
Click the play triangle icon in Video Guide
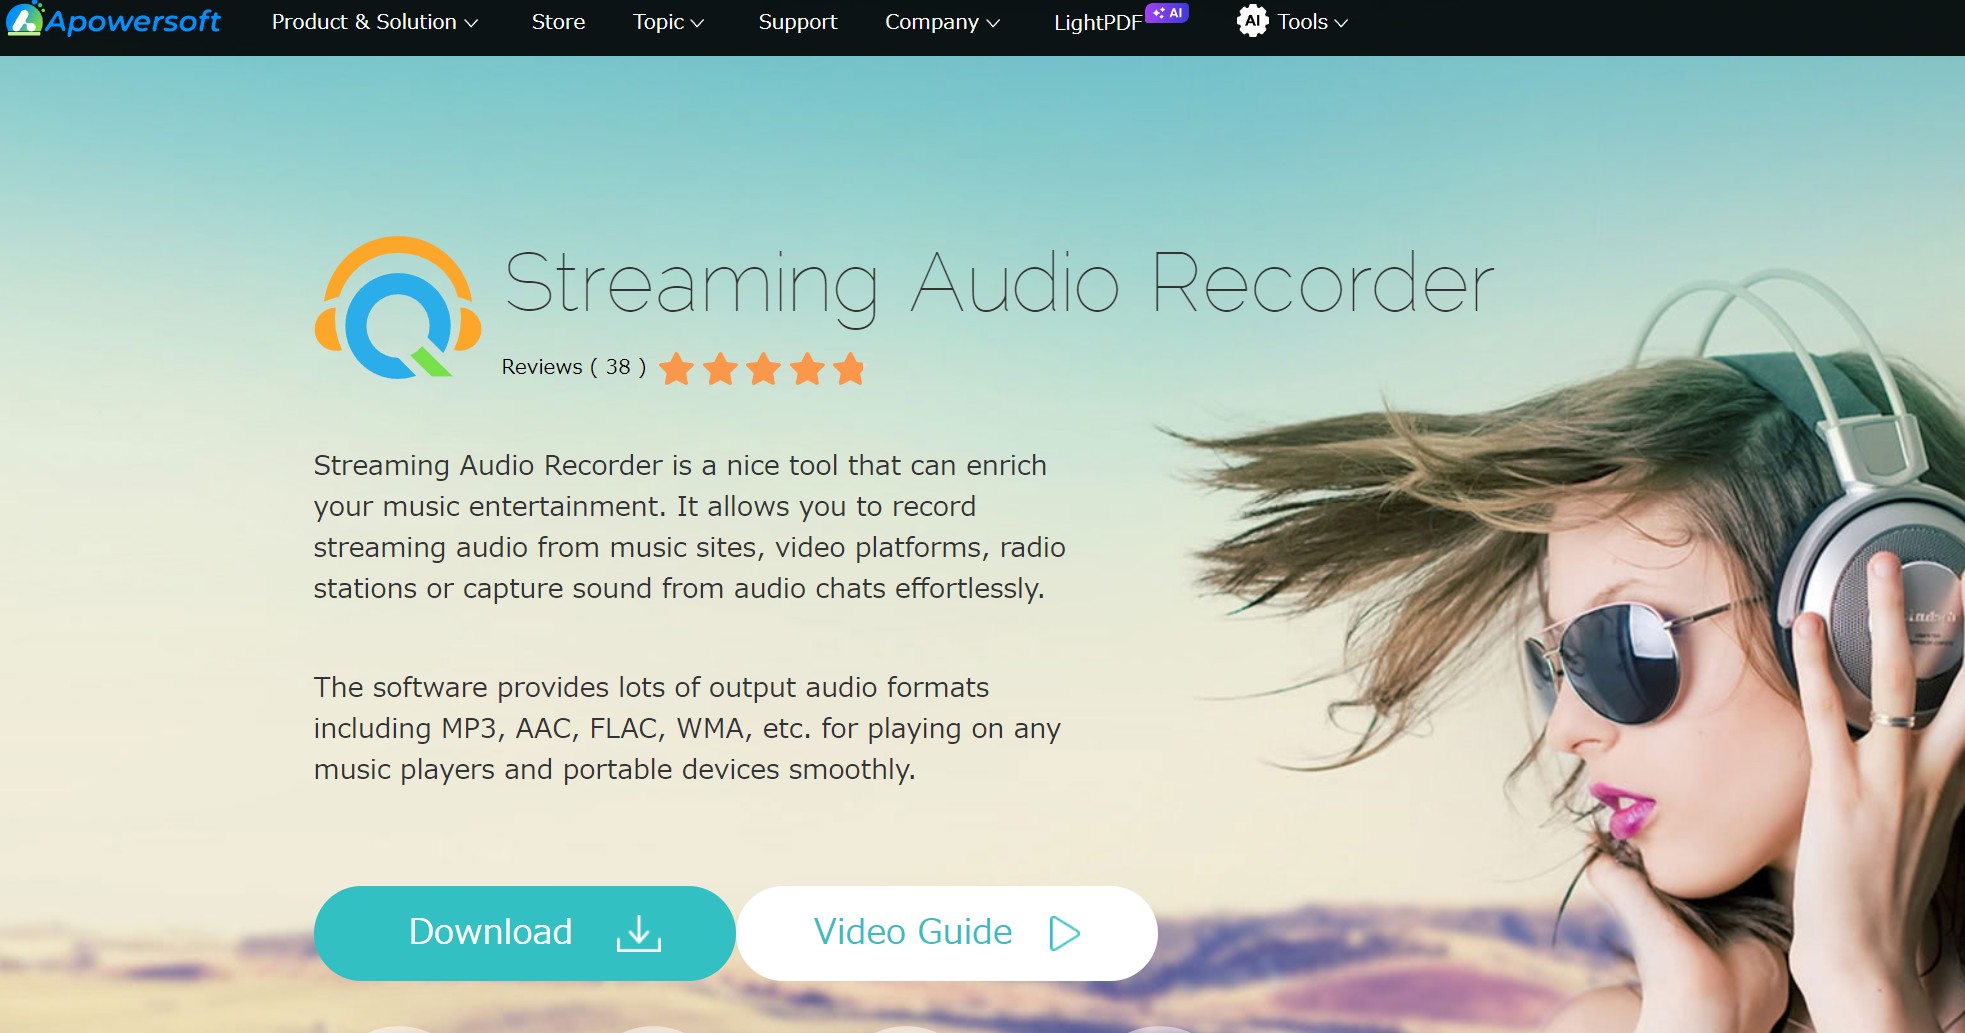[x=1065, y=933]
